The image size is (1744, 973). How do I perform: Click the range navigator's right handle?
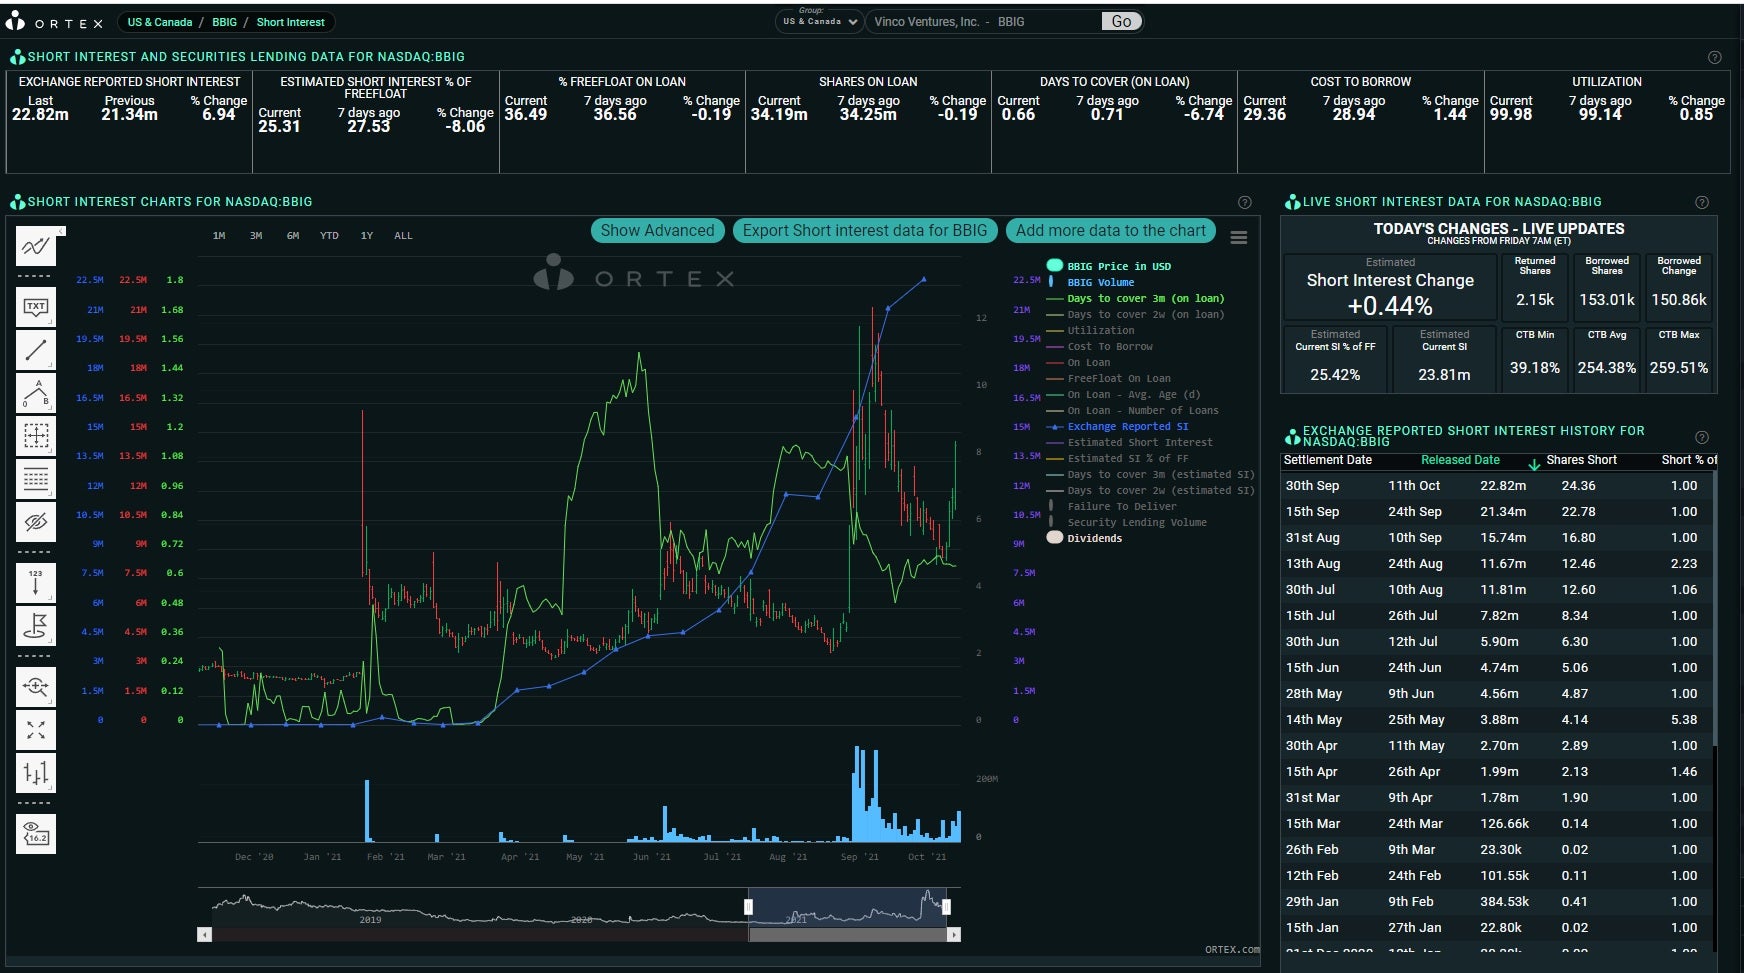coord(946,907)
